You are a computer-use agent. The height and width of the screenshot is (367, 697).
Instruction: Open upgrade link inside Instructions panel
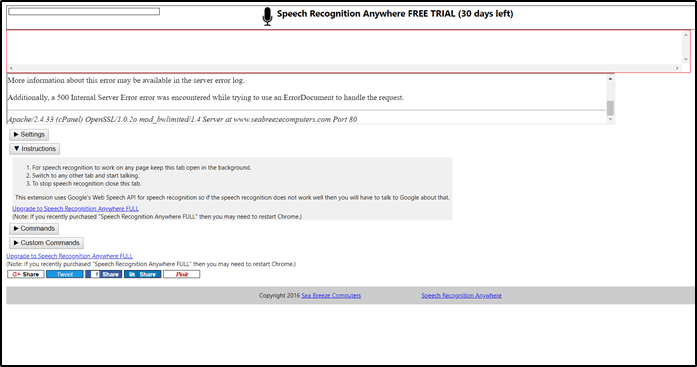(75, 208)
